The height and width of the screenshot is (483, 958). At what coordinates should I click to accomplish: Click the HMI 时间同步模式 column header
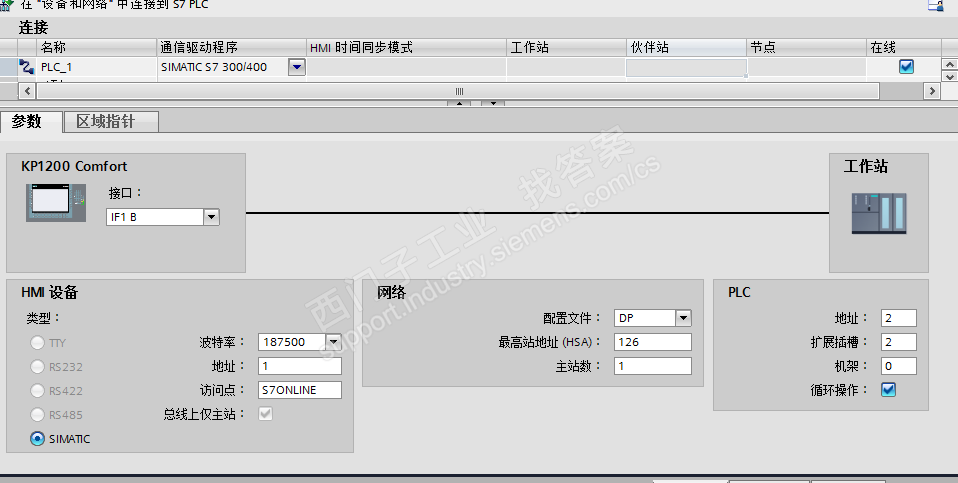click(x=406, y=47)
